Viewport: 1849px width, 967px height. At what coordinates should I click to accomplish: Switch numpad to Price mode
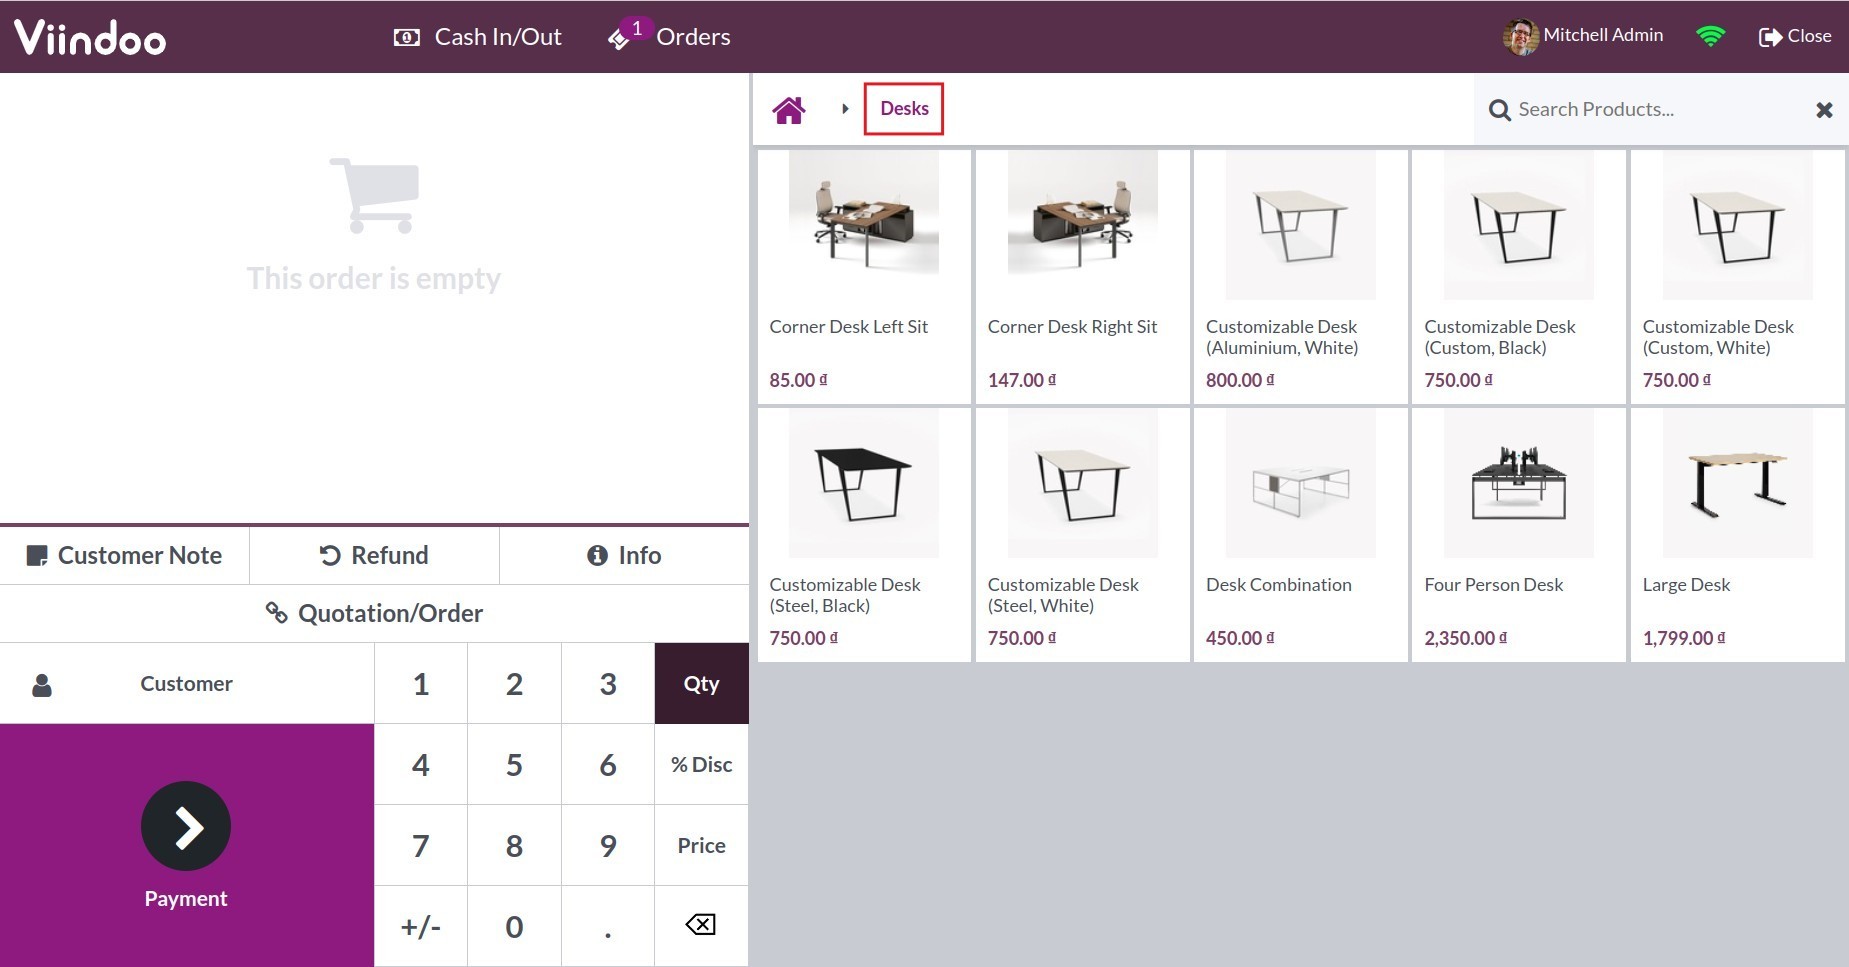[x=702, y=846]
